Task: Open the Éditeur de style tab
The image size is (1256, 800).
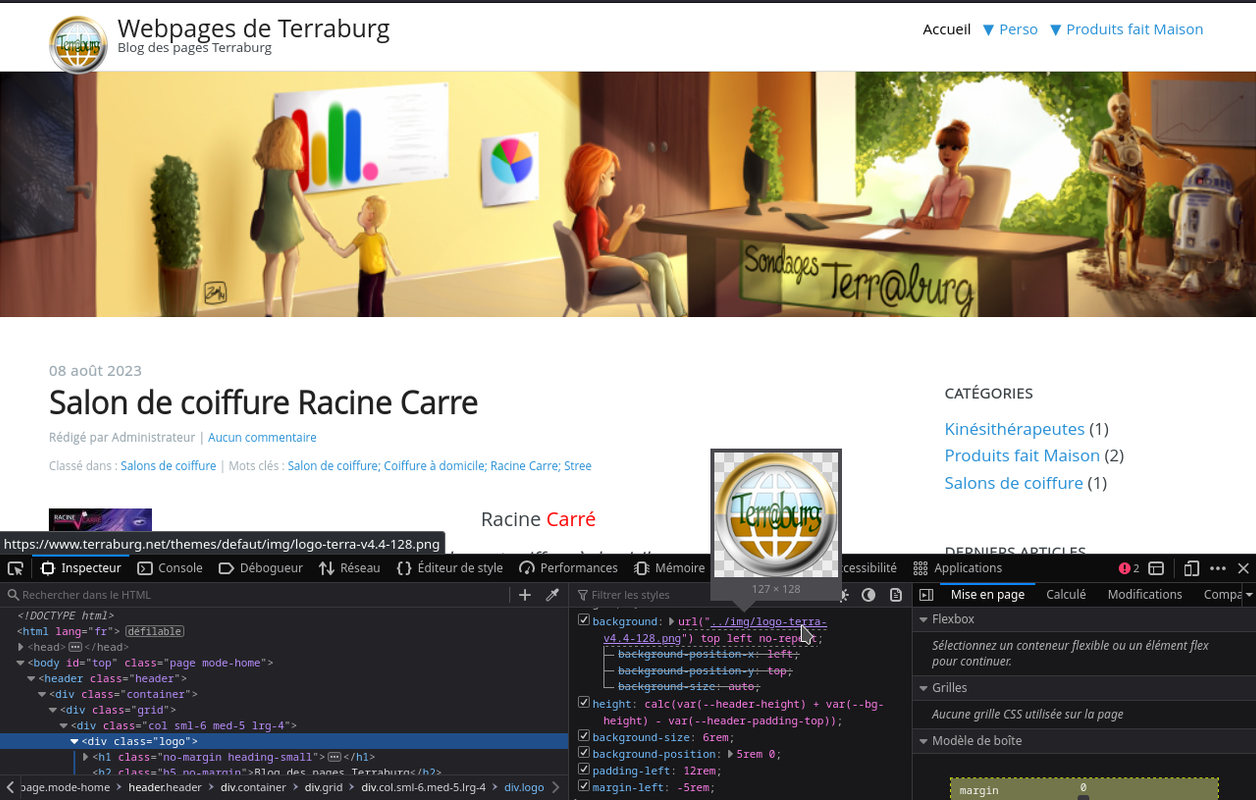Action: click(x=450, y=568)
